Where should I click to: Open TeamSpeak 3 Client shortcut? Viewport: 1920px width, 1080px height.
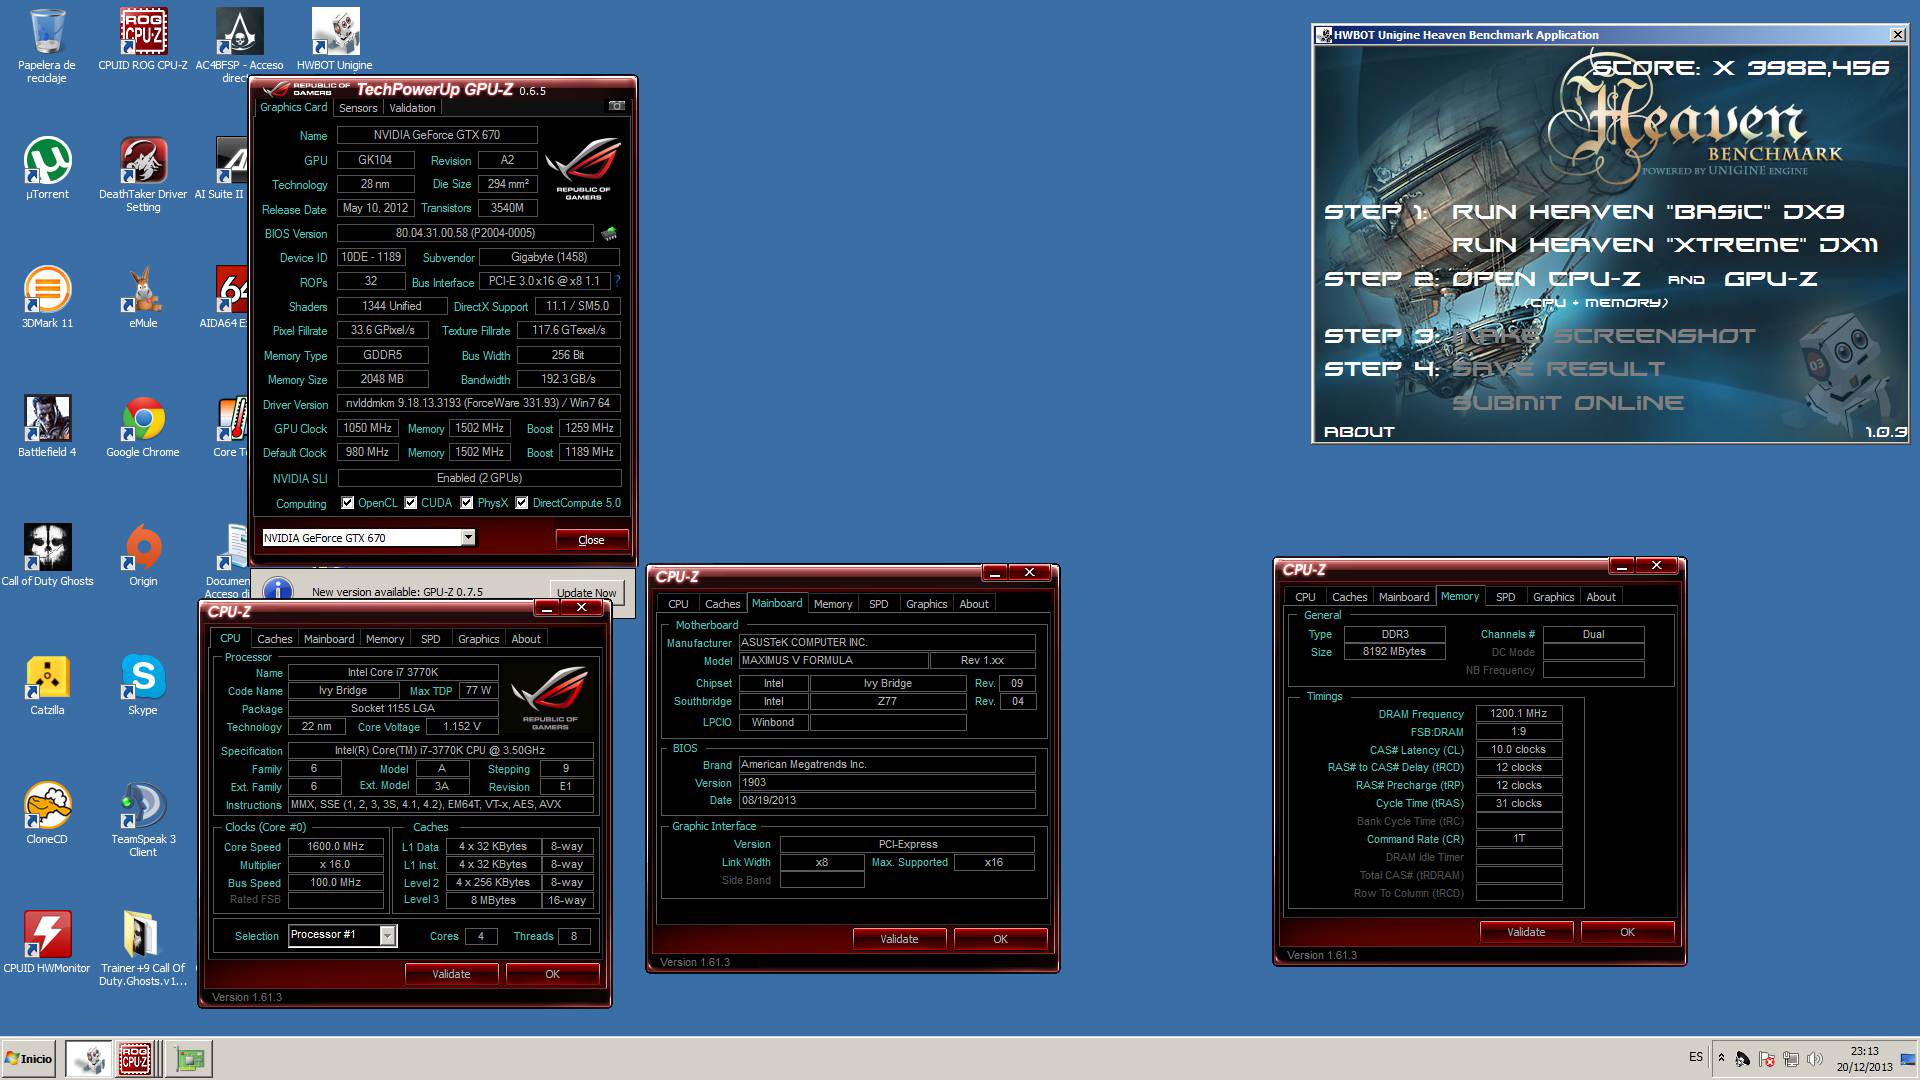(143, 819)
